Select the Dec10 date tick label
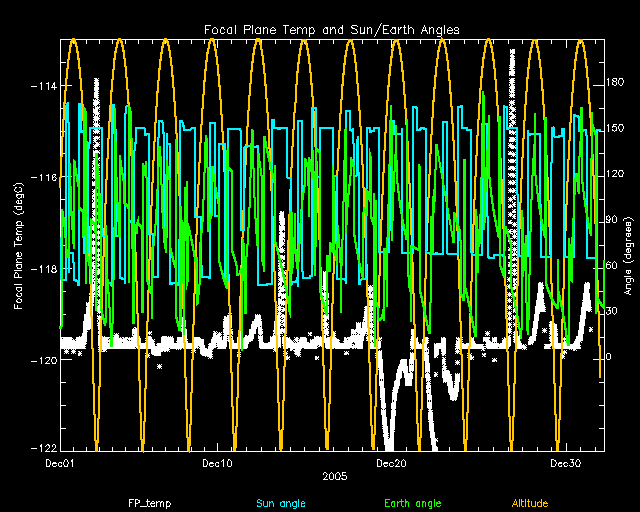Image resolution: width=640 pixels, height=512 pixels. tap(217, 463)
